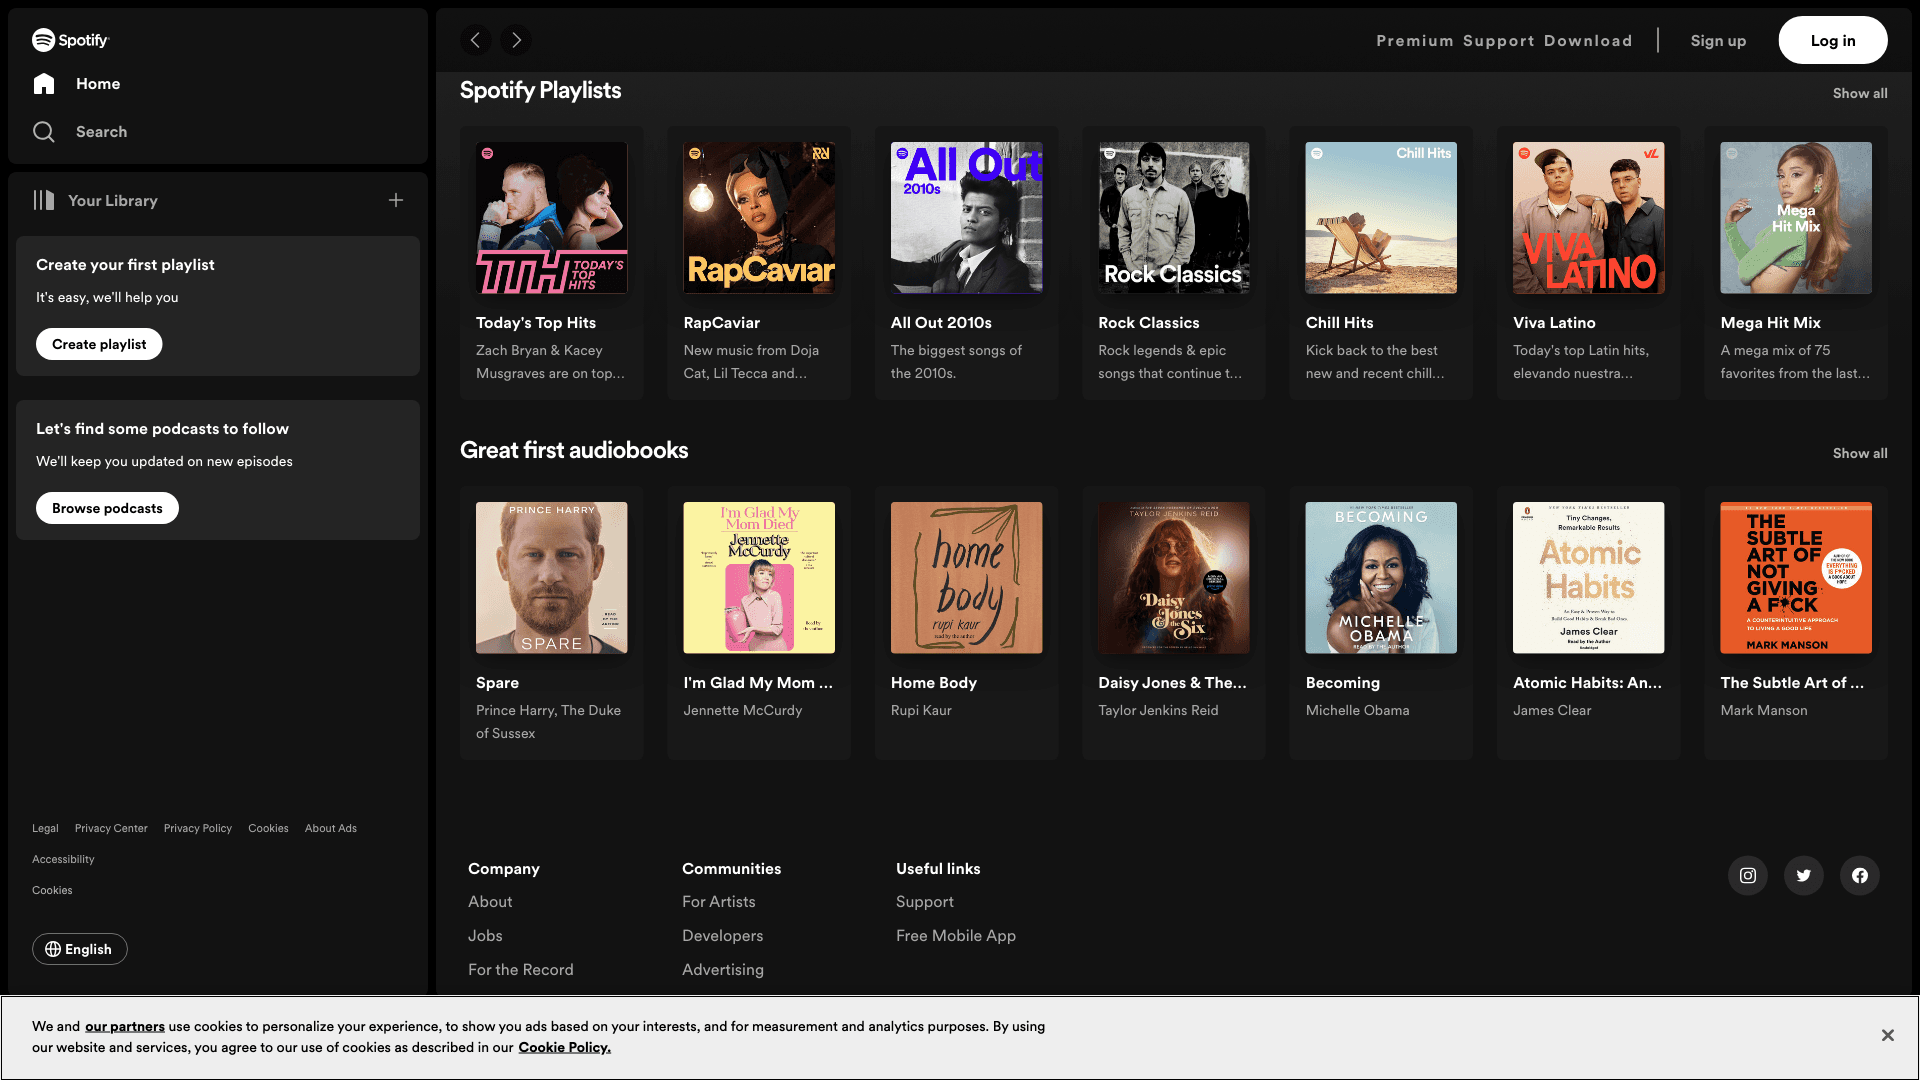Viewport: 1920px width, 1080px height.
Task: Click the Jennette McCurdy author name
Action: point(743,710)
